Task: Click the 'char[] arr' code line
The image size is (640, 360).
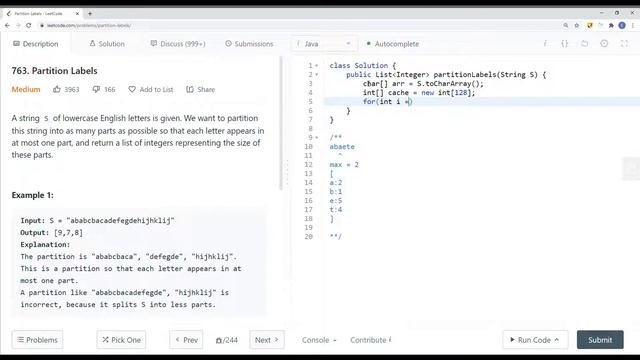Action: coord(423,84)
